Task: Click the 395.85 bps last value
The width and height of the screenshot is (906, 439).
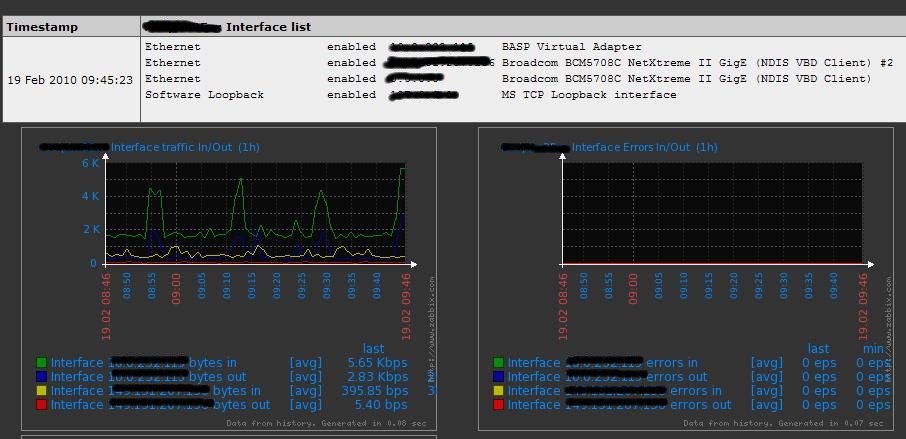Action: (374, 391)
